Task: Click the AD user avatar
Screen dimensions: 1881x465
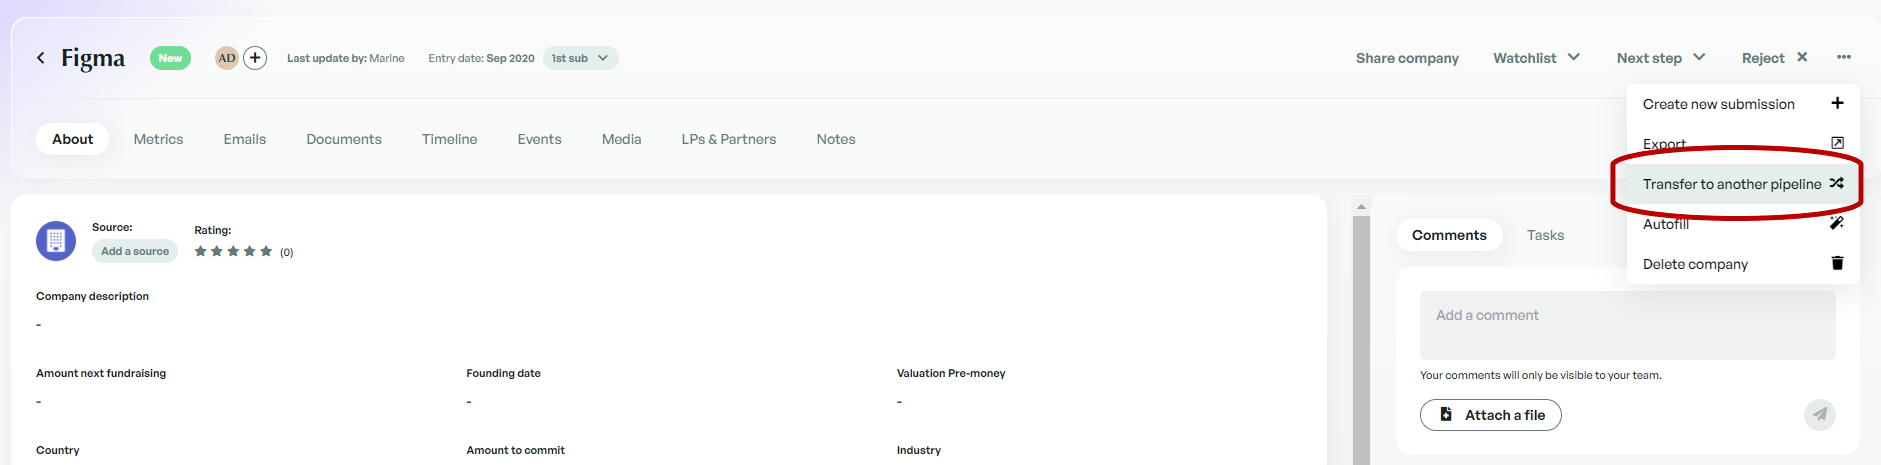Action: pos(227,58)
